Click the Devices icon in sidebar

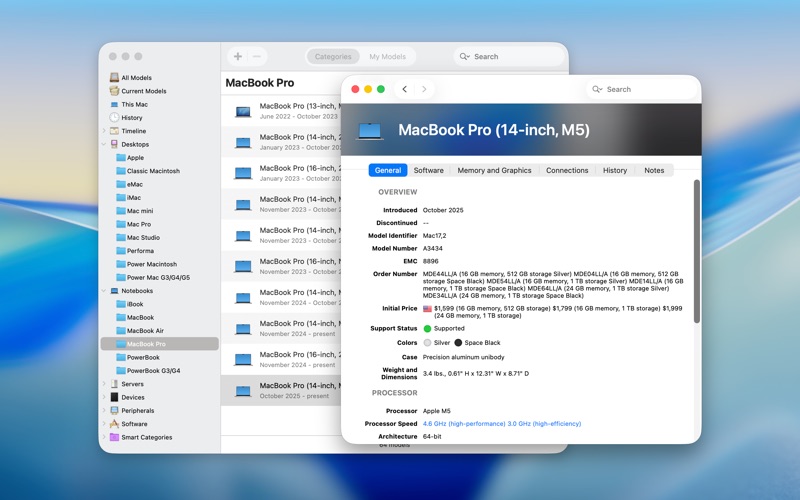(114, 397)
